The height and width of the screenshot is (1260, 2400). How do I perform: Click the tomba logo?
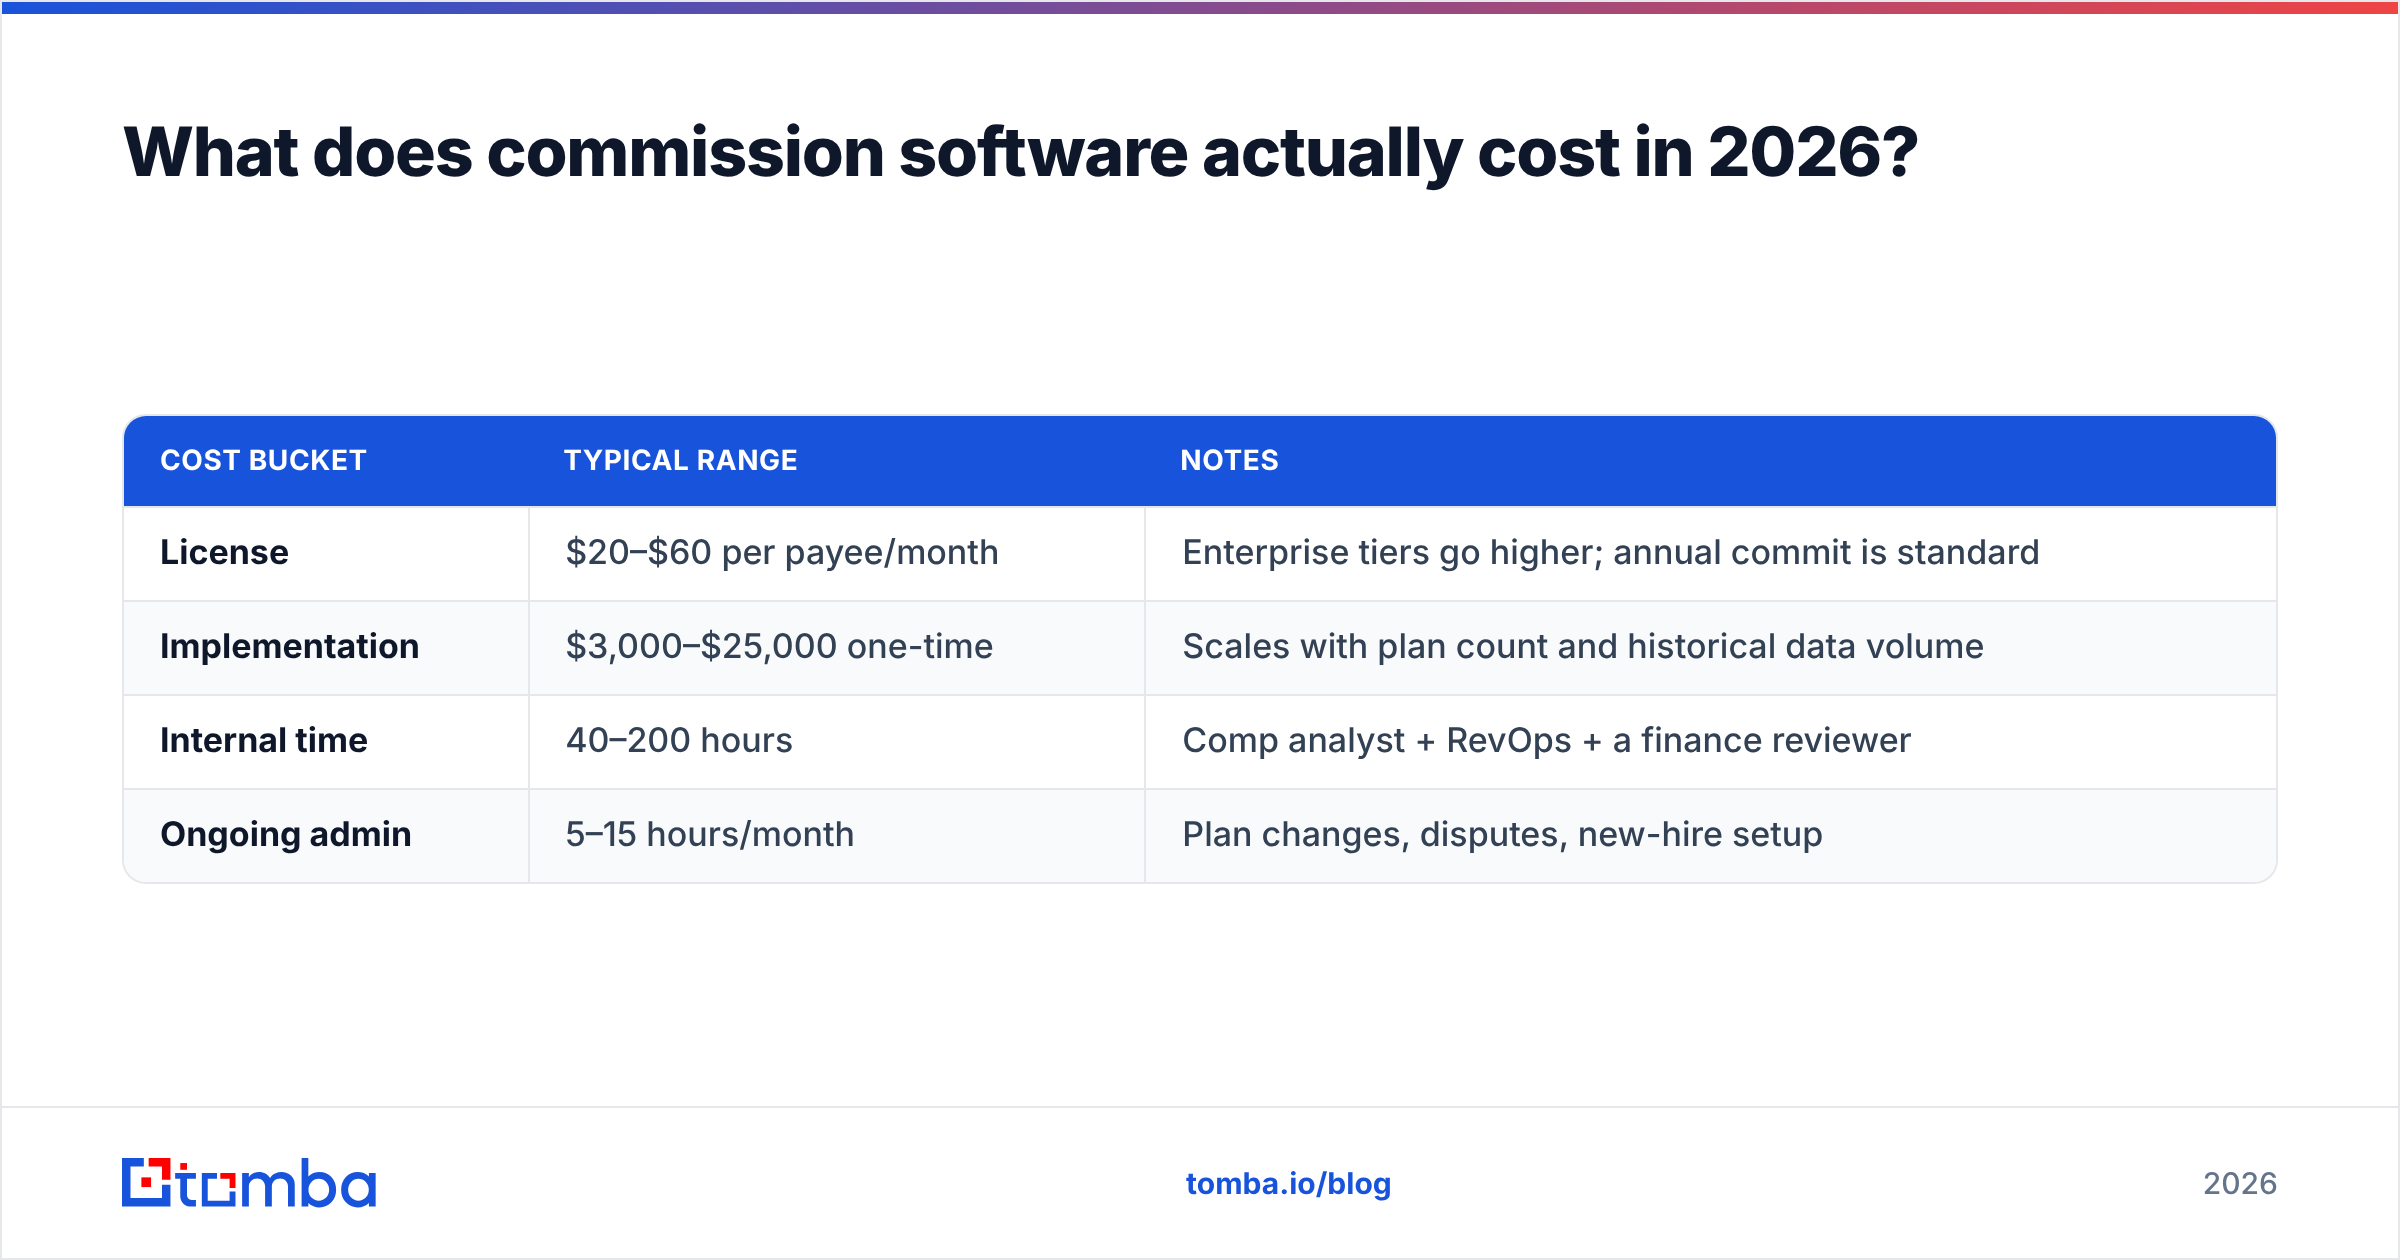[x=249, y=1183]
